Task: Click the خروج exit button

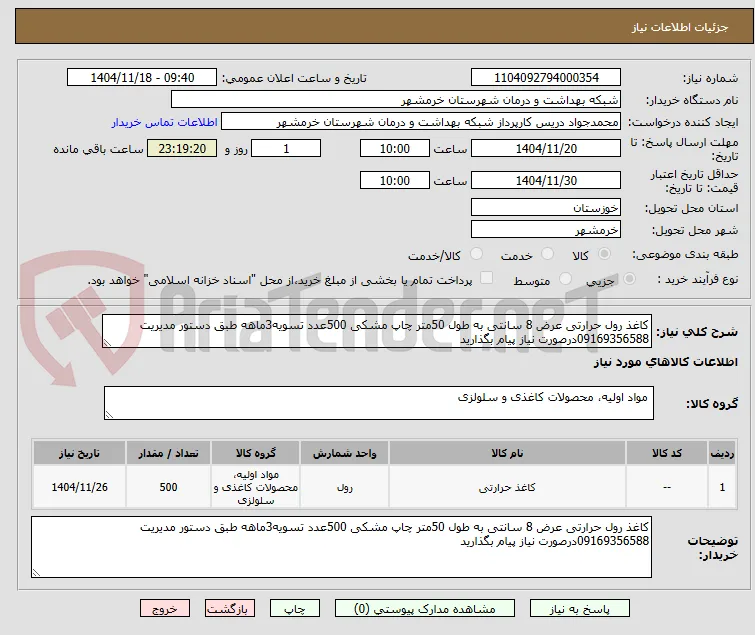Action: [165, 609]
